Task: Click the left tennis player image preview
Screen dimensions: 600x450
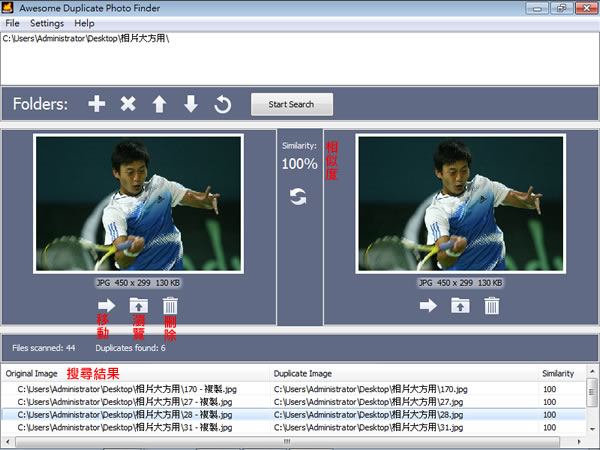Action: (138, 204)
